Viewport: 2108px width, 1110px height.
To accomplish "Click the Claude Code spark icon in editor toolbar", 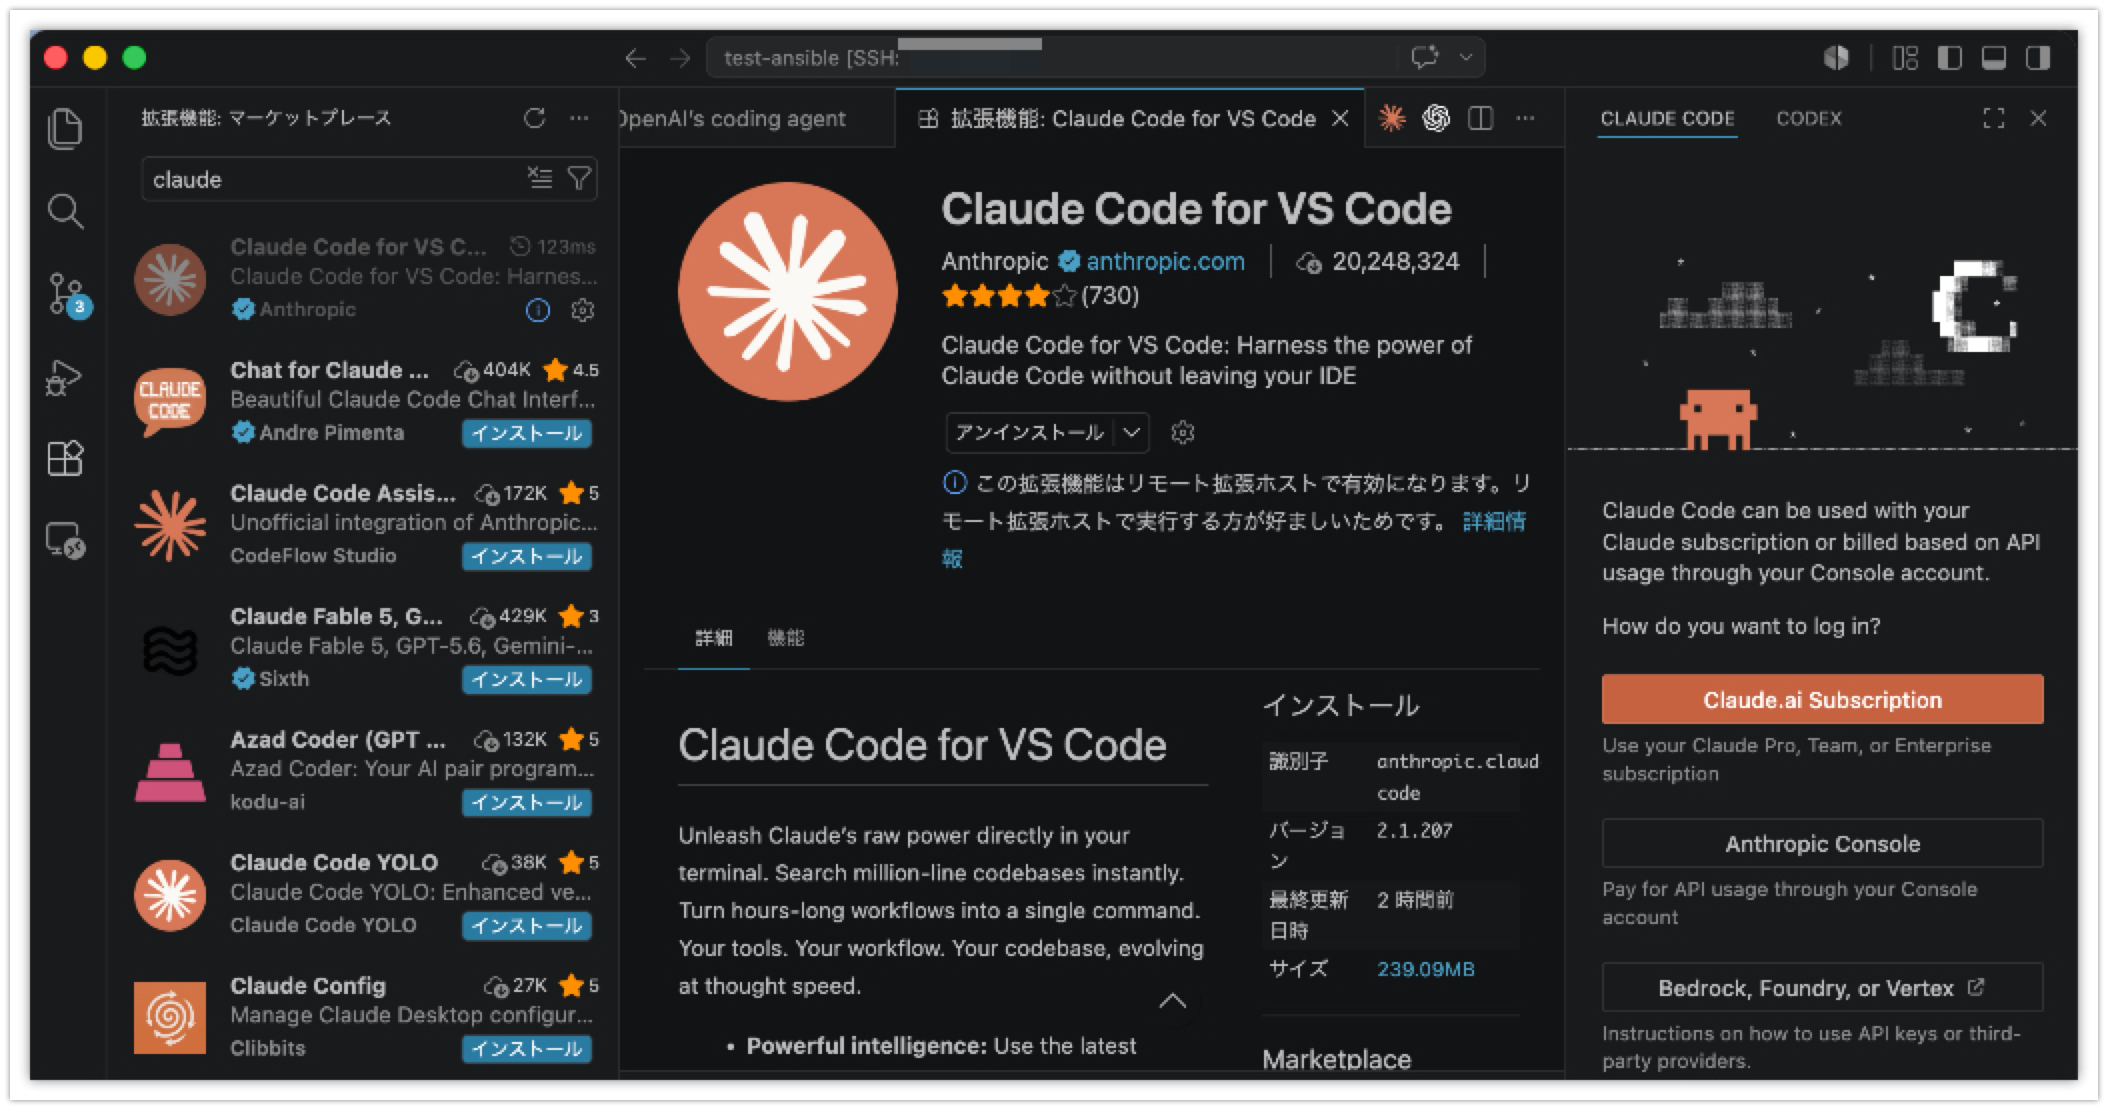I will point(1391,118).
